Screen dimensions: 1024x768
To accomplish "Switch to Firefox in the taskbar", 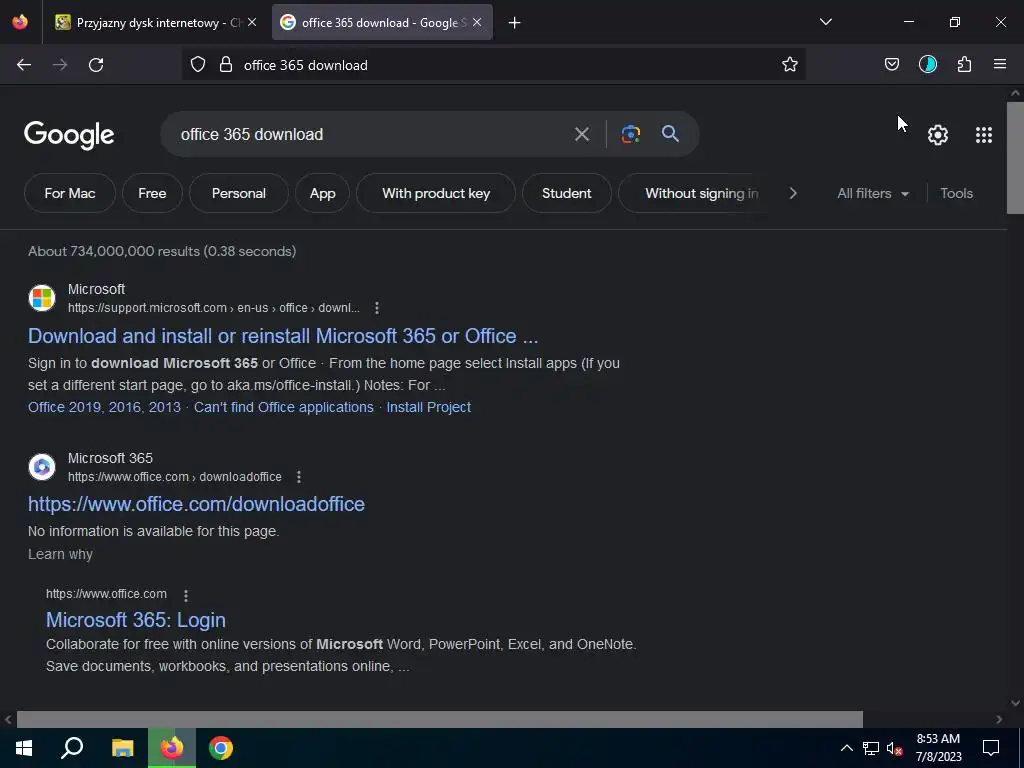I will point(172,748).
